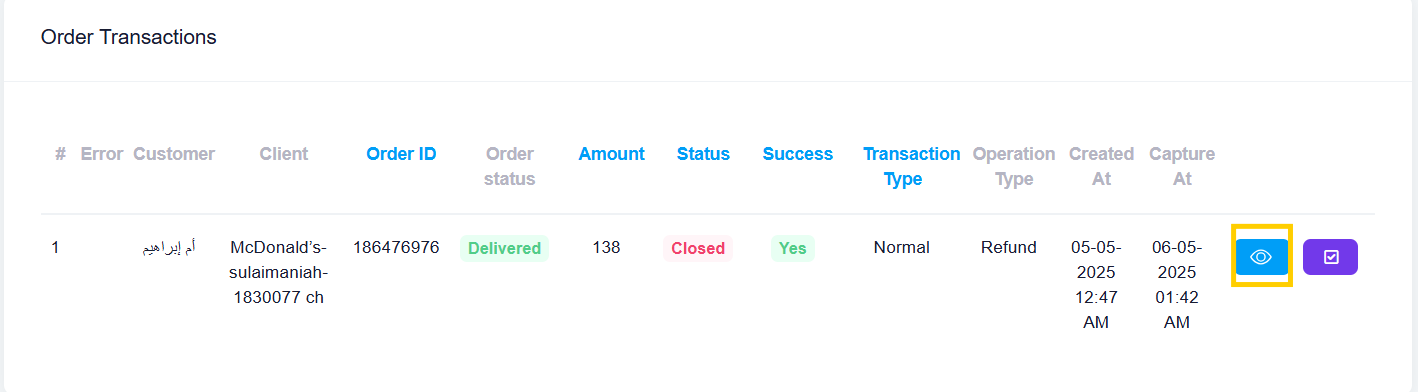Viewport: 1418px width, 392px height.
Task: Sort by the Transaction Type column header
Action: click(911, 166)
